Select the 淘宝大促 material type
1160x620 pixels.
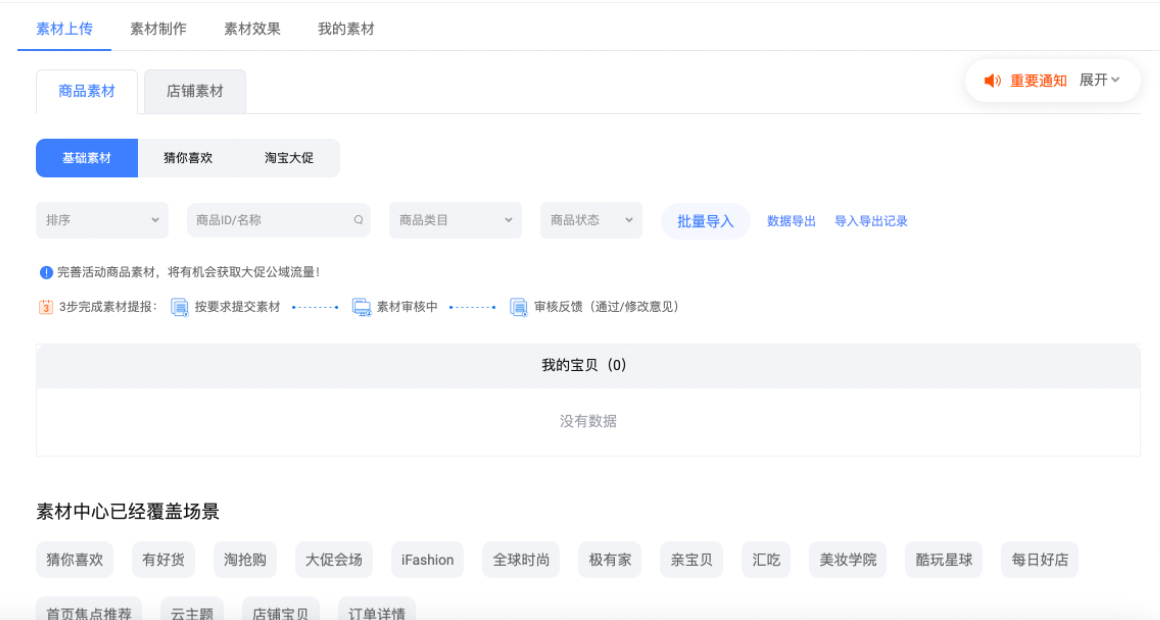pos(289,158)
